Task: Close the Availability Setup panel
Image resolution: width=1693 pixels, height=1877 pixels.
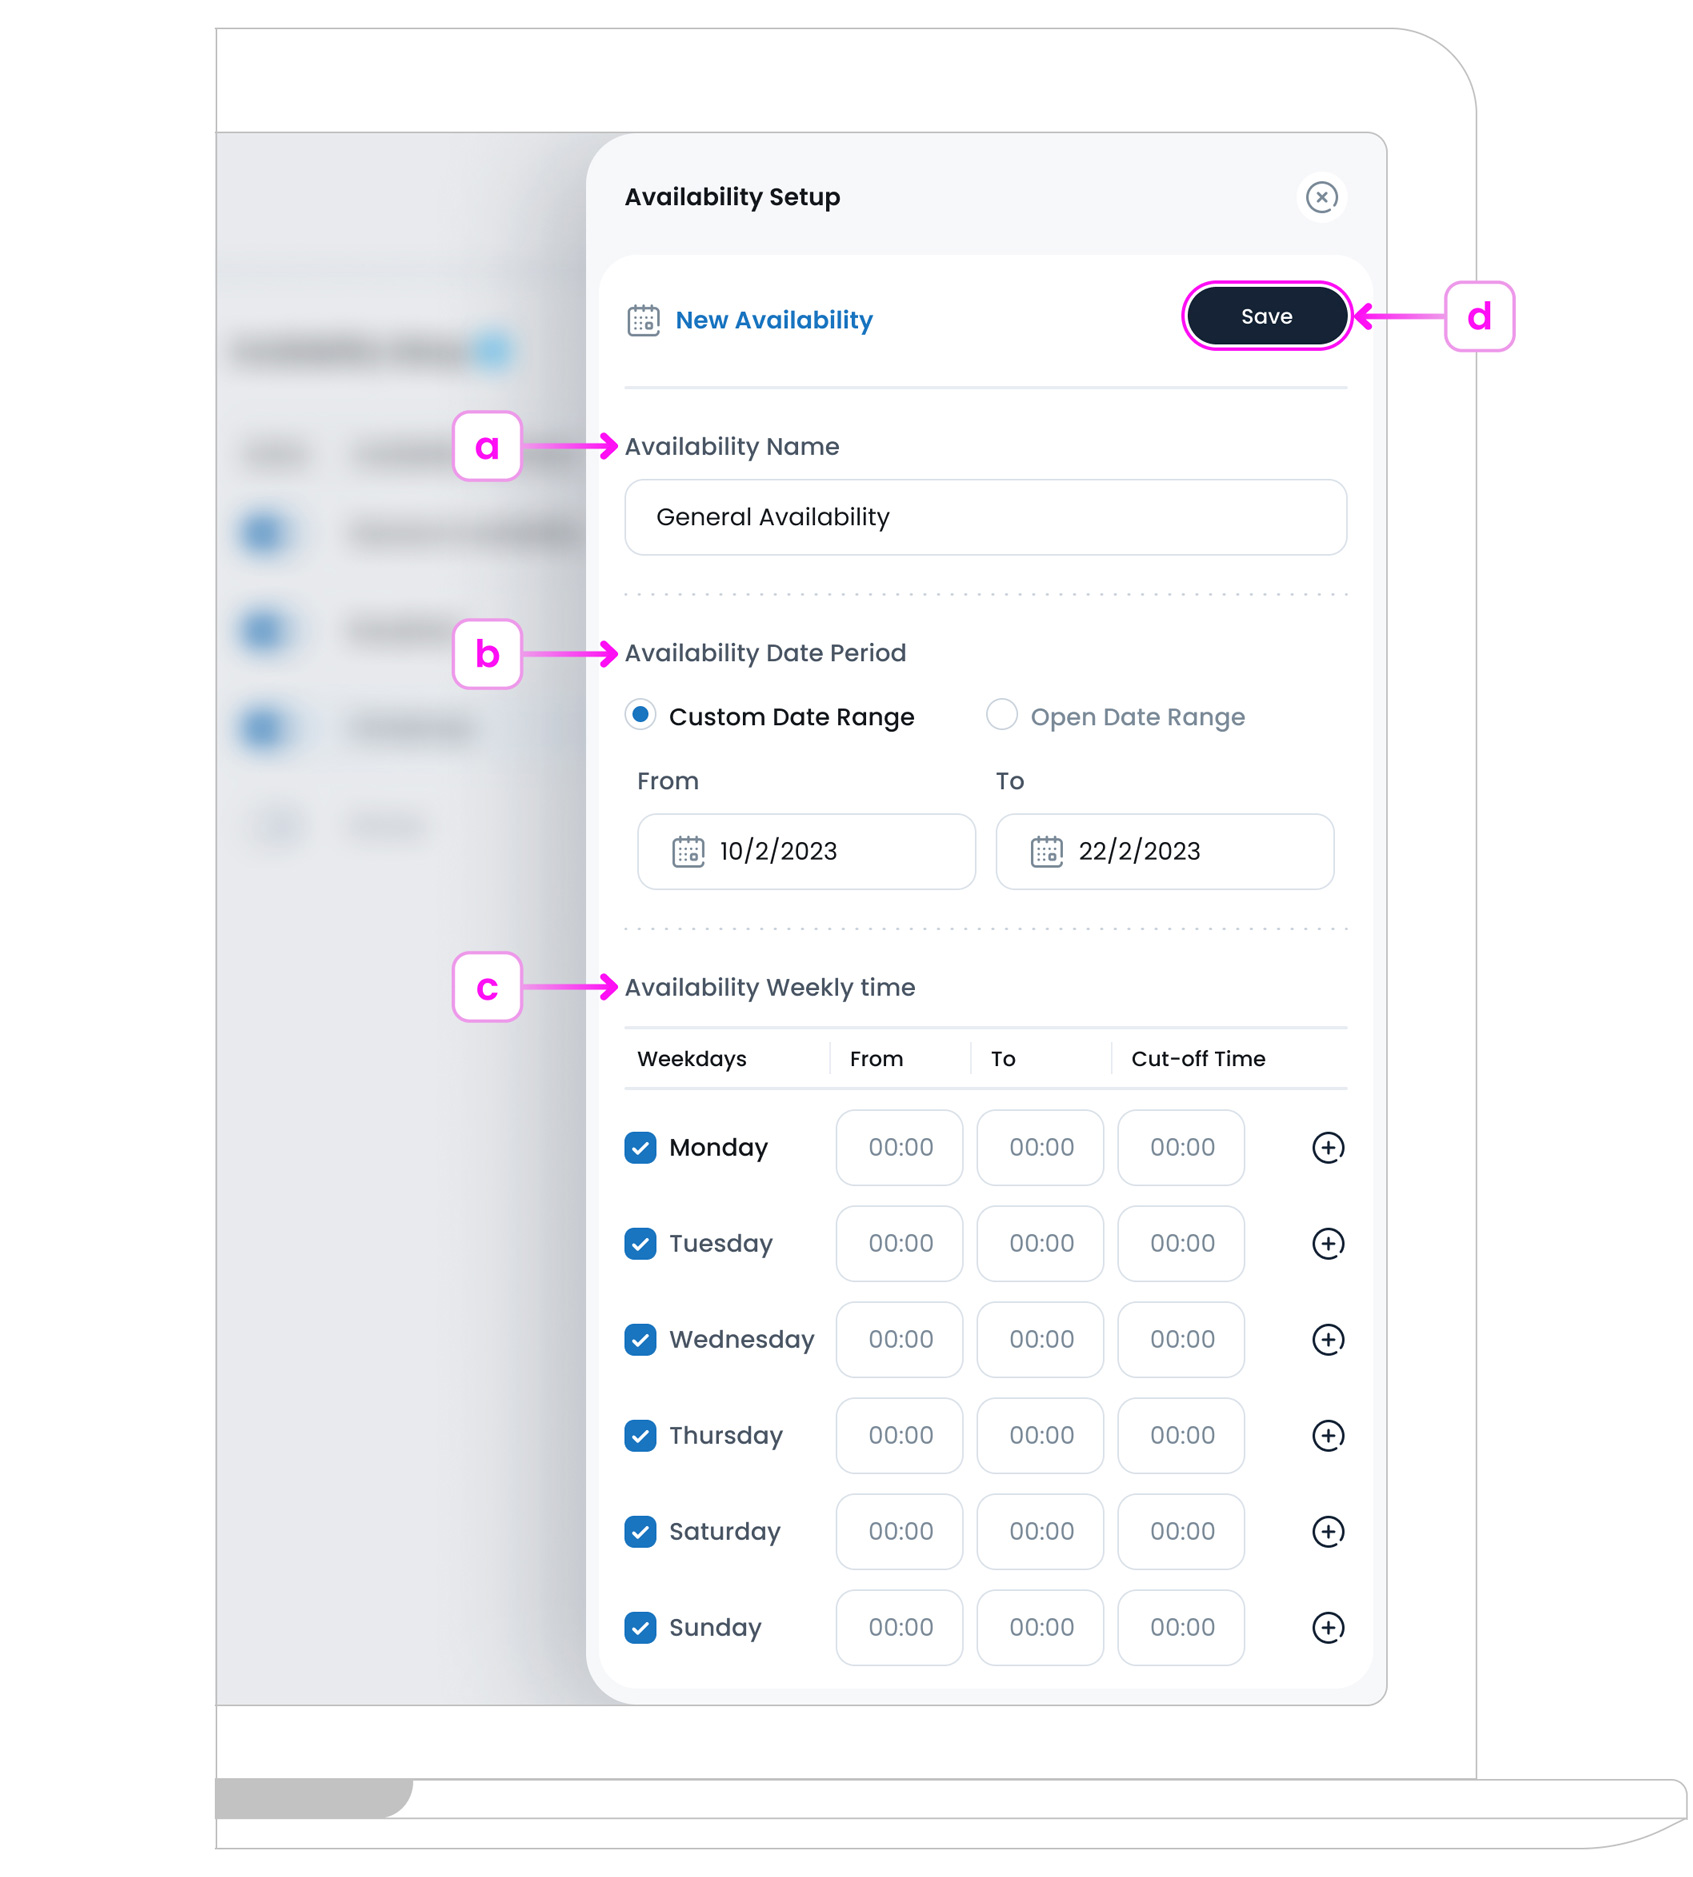Action: (x=1322, y=197)
